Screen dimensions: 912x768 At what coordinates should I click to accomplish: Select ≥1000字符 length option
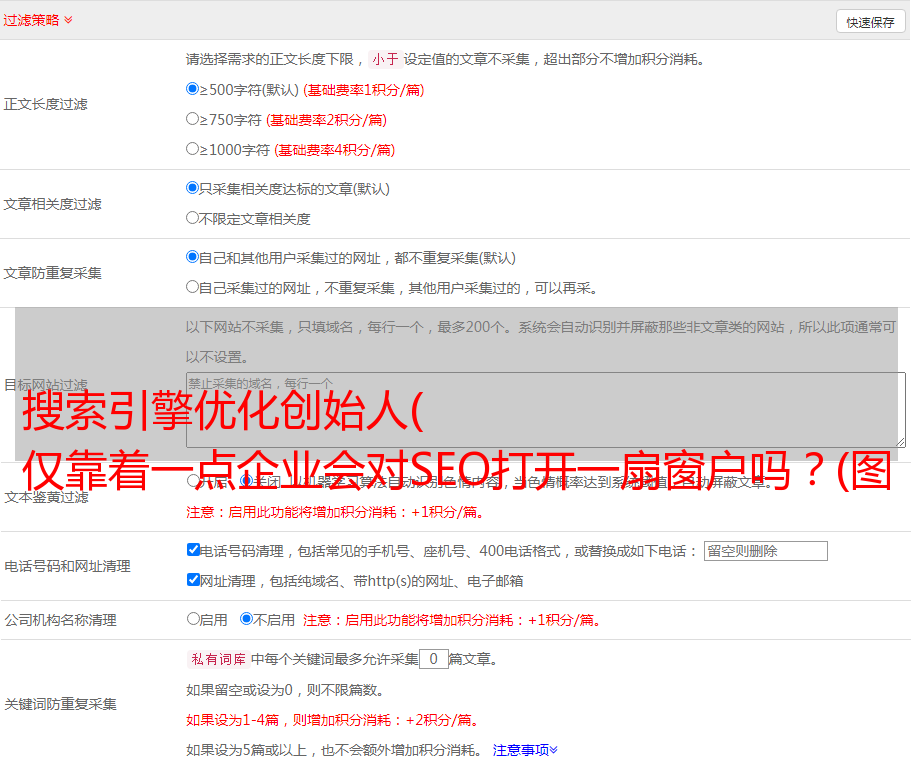pos(192,148)
